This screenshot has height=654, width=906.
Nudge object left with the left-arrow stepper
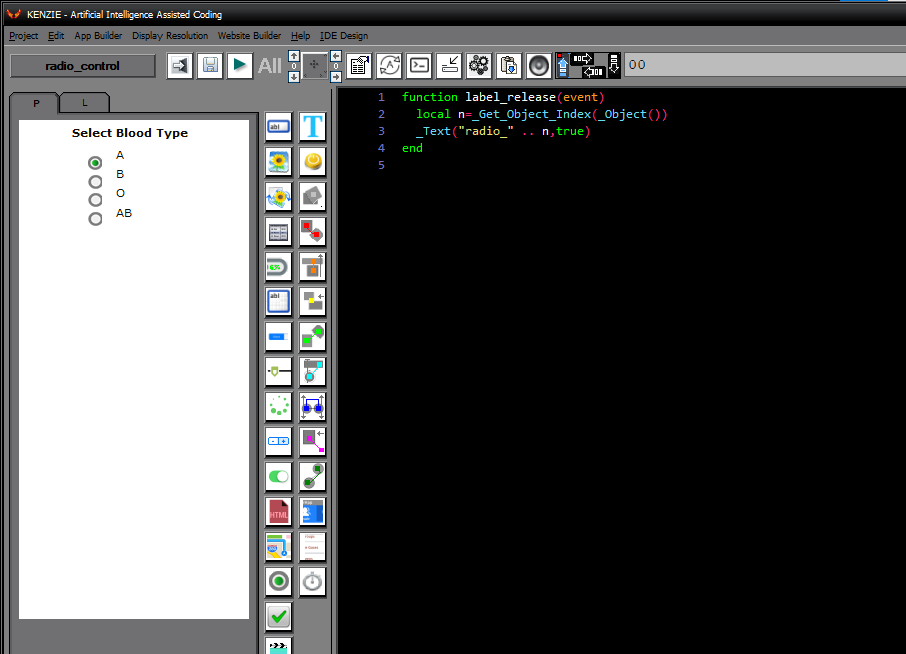tap(336, 56)
